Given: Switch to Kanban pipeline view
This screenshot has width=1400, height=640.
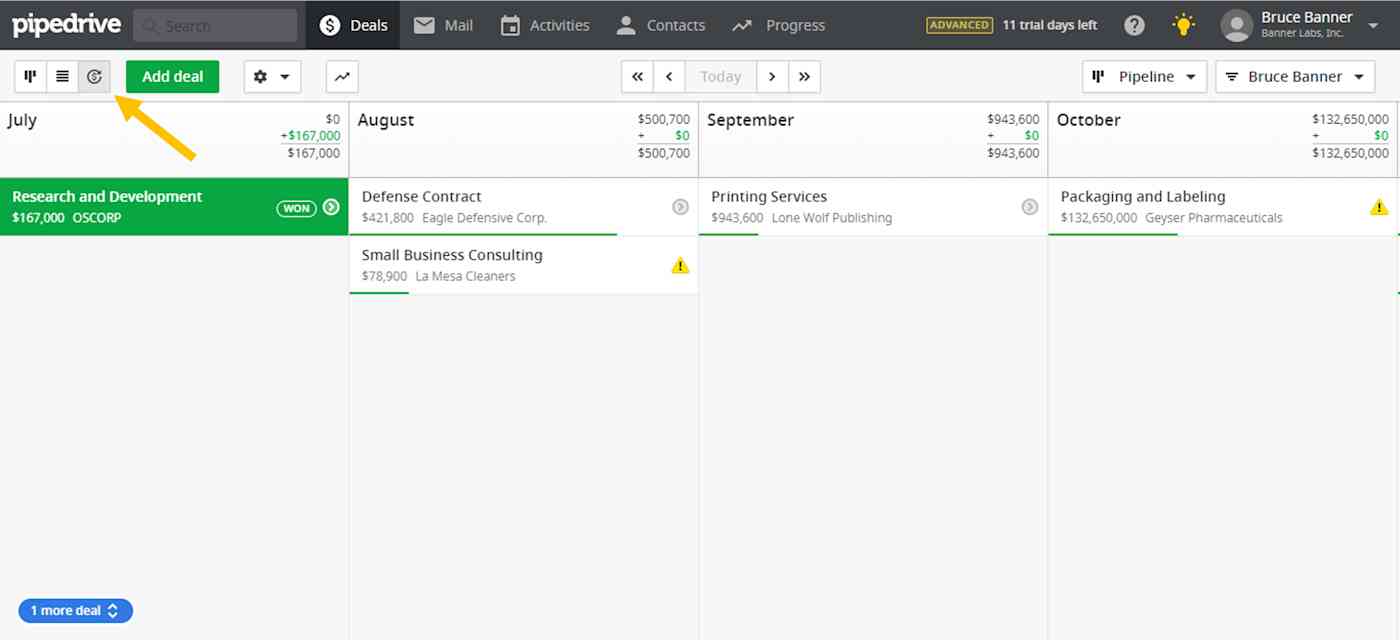Looking at the screenshot, I should point(29,76).
